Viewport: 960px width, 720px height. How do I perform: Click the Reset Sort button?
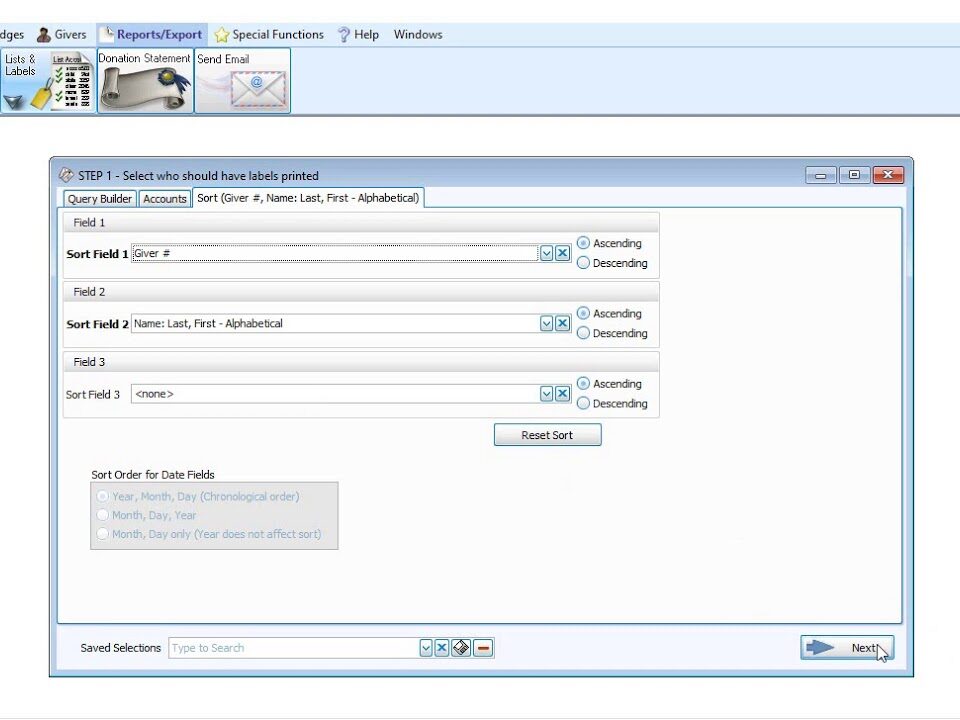547,435
